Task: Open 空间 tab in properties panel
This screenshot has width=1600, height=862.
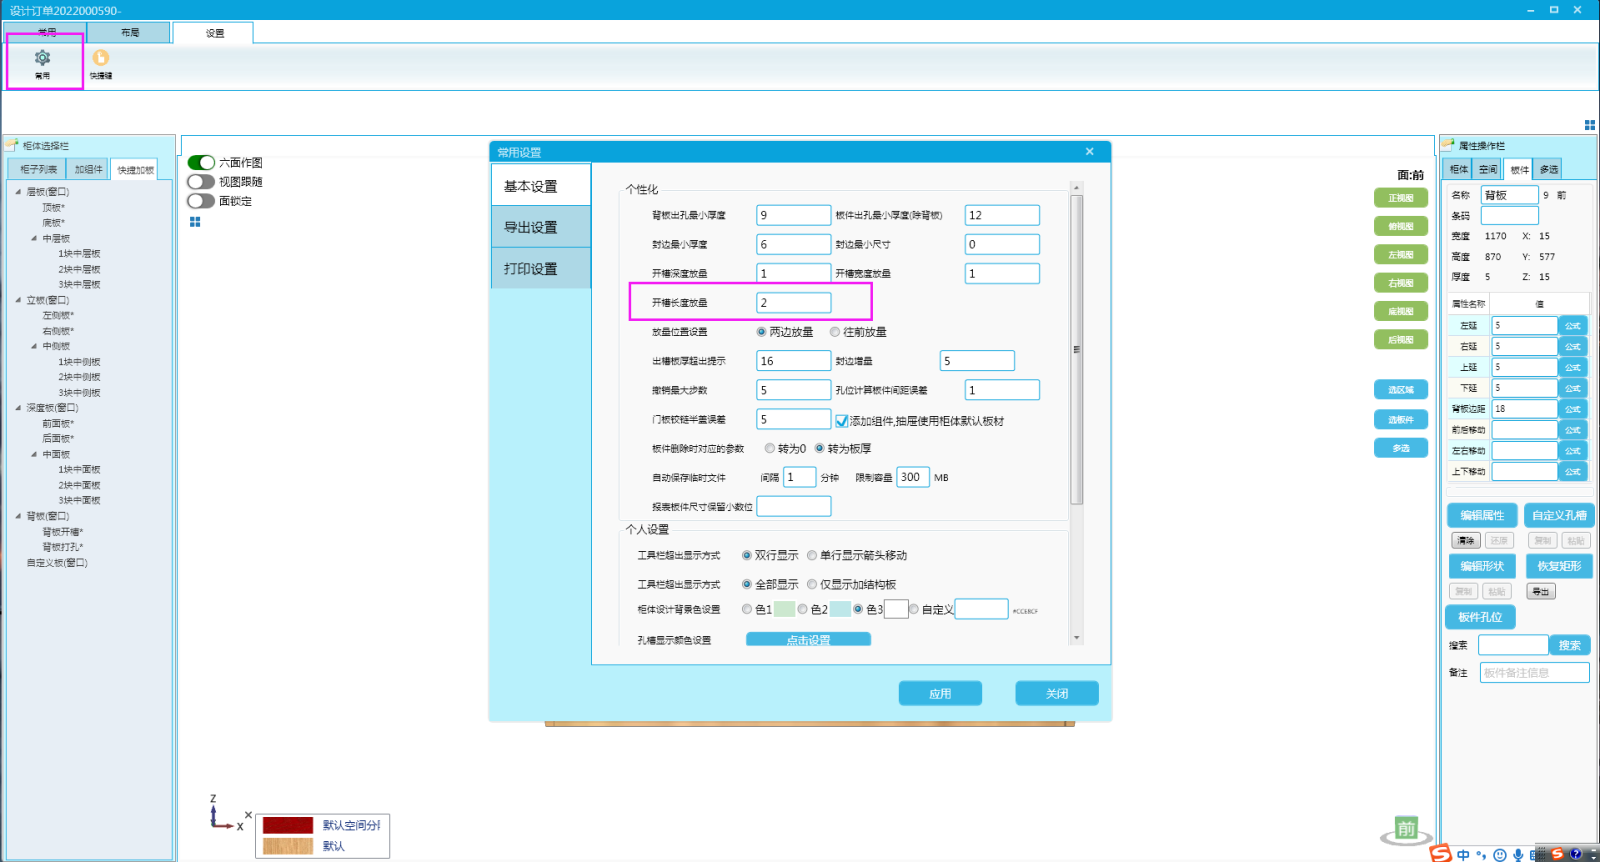Action: (x=1489, y=169)
